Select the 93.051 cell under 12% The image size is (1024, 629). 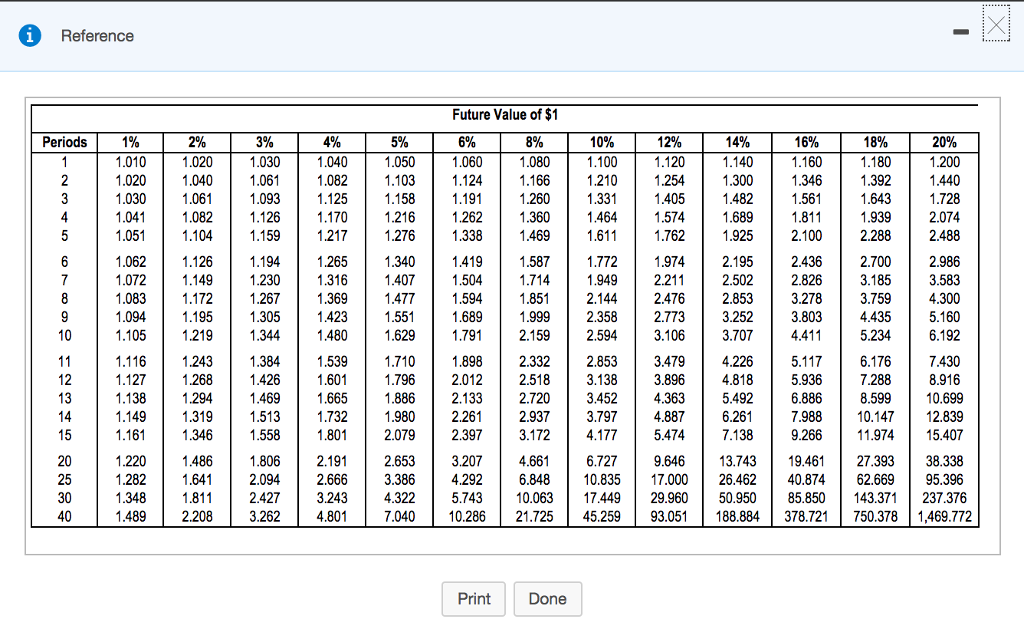click(669, 517)
